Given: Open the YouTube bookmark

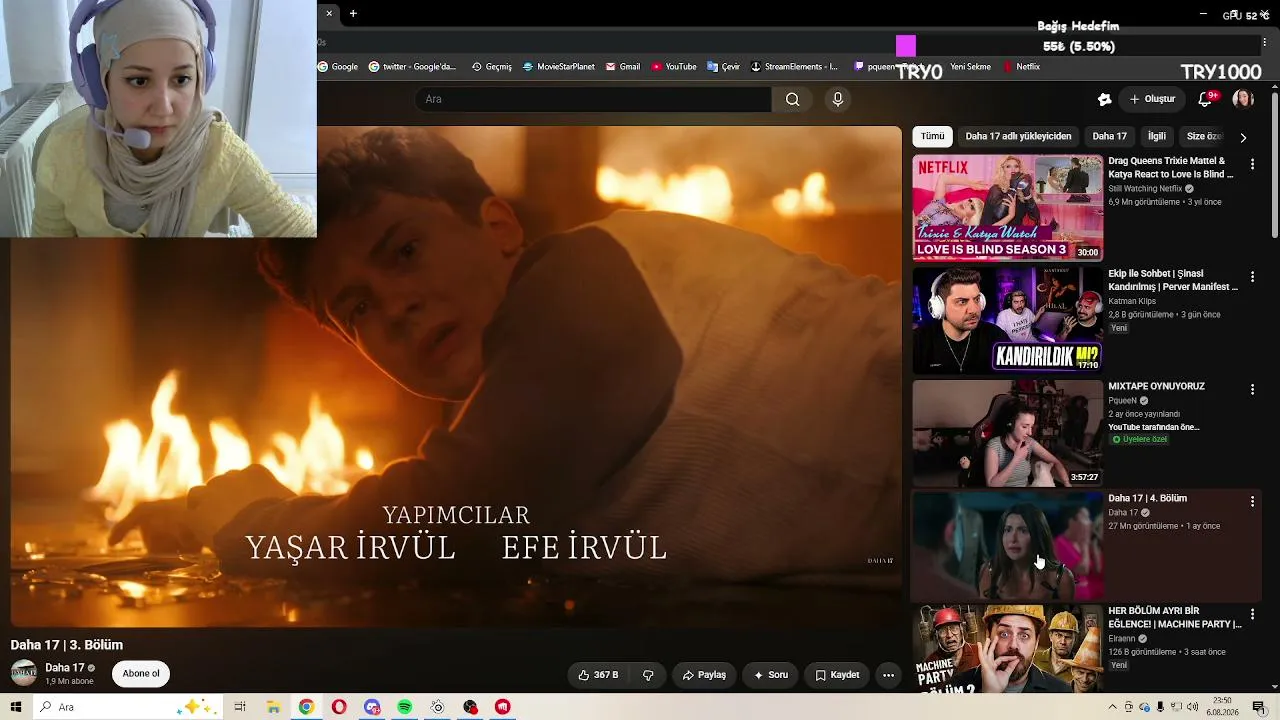Looking at the screenshot, I should [674, 67].
